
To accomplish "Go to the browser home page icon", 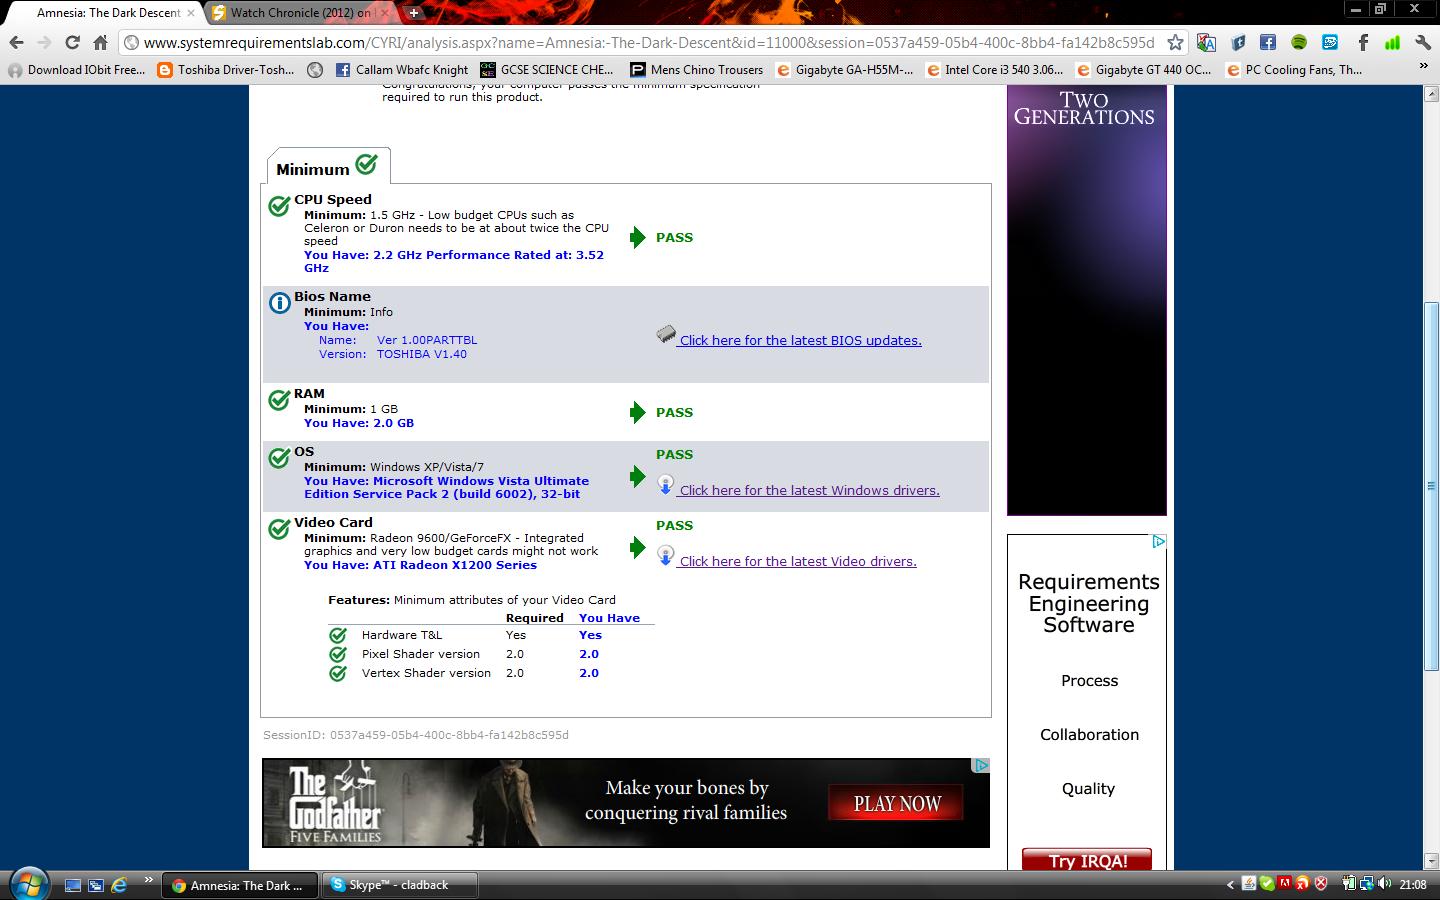I will click(100, 42).
